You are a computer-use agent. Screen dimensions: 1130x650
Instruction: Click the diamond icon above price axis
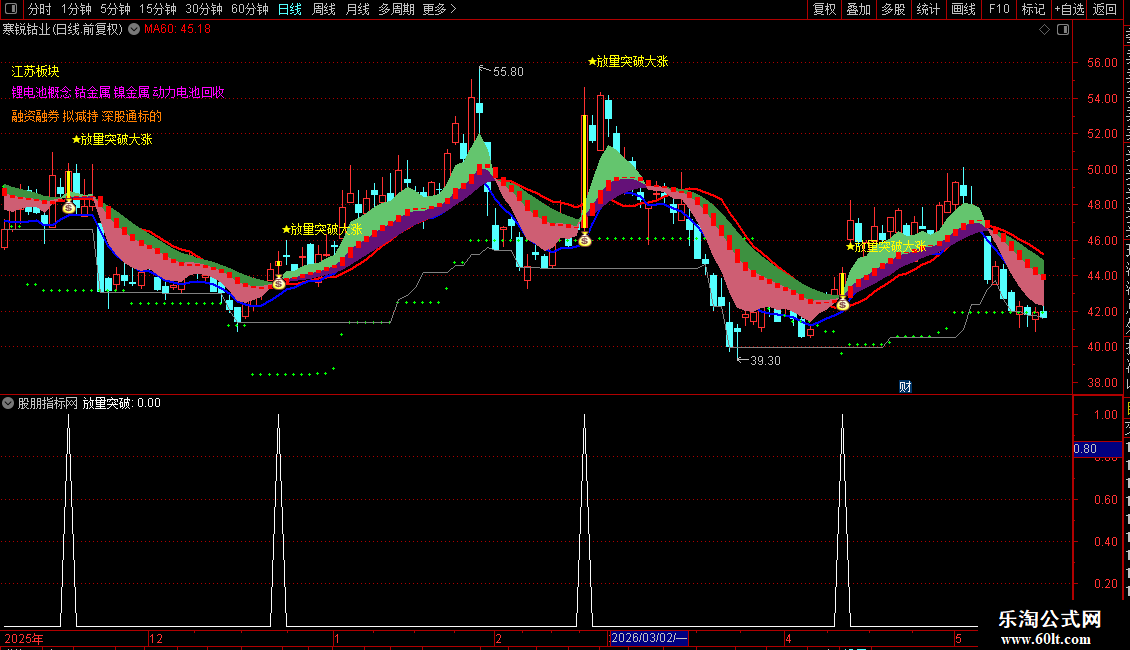click(1044, 30)
